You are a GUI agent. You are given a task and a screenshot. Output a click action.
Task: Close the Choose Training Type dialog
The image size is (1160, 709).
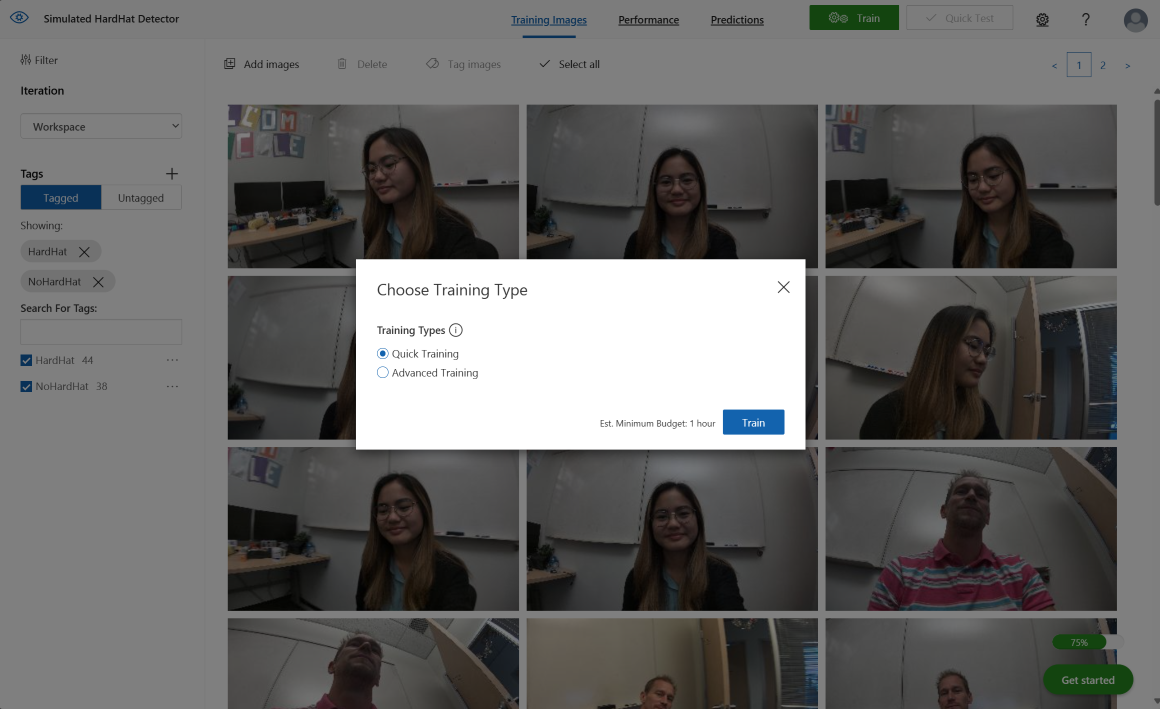pyautogui.click(x=783, y=287)
